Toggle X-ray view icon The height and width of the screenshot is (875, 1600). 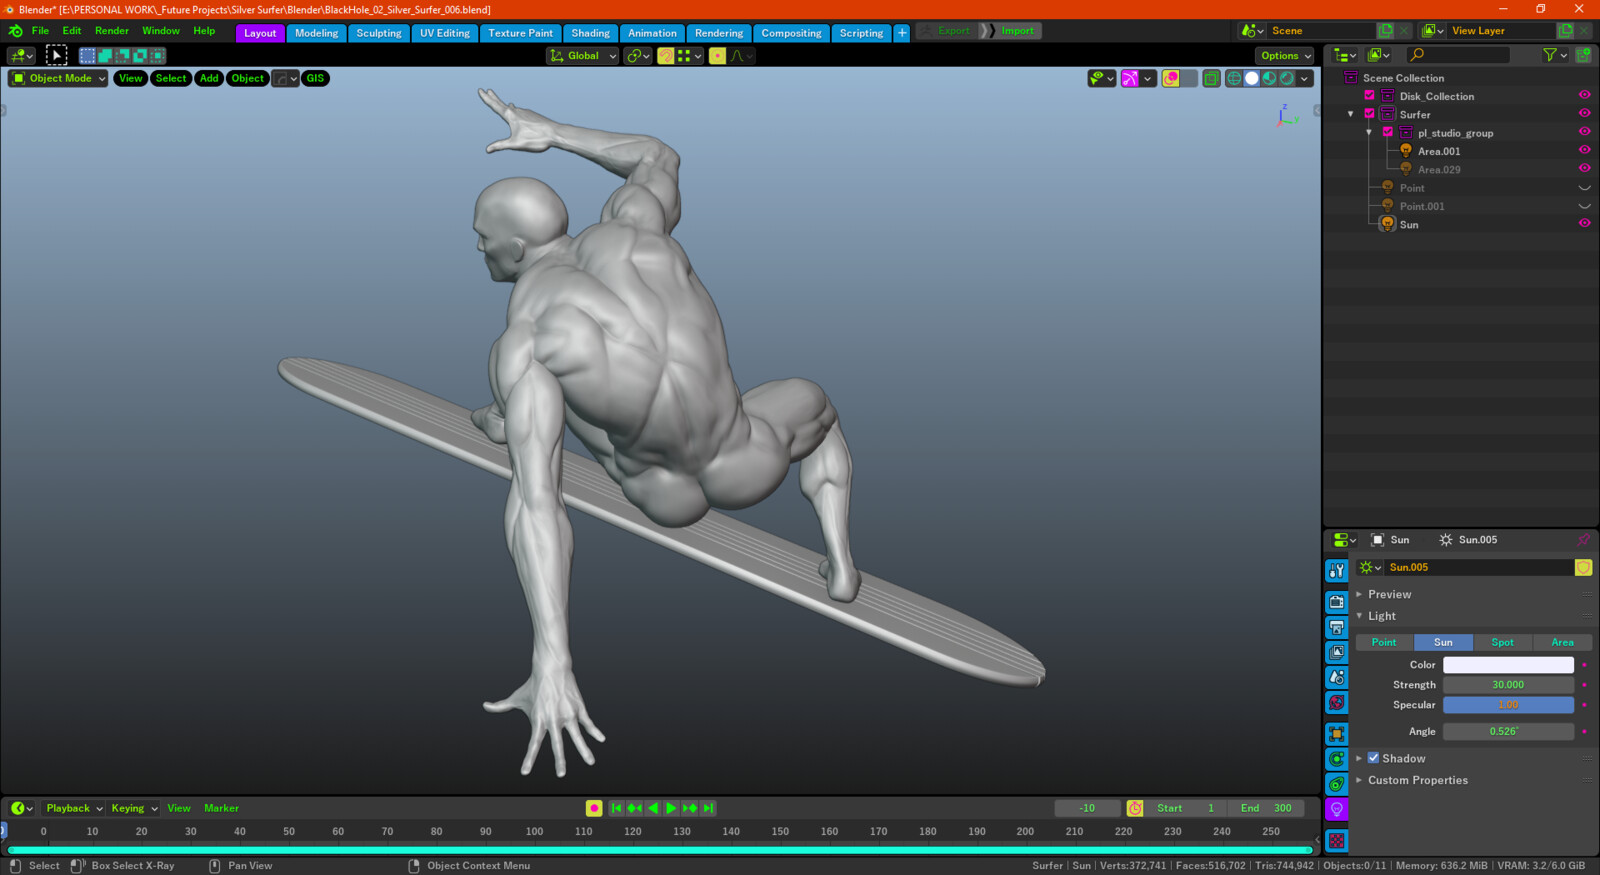click(1211, 78)
